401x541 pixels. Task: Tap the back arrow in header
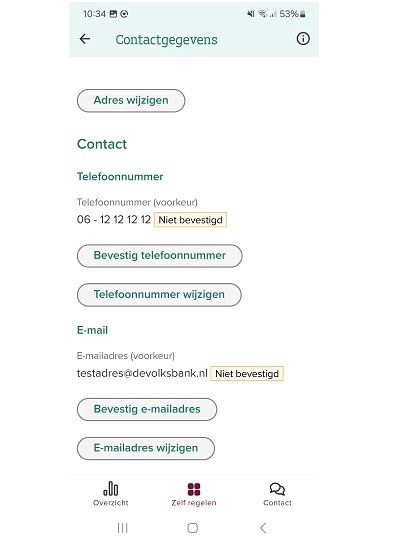click(85, 39)
